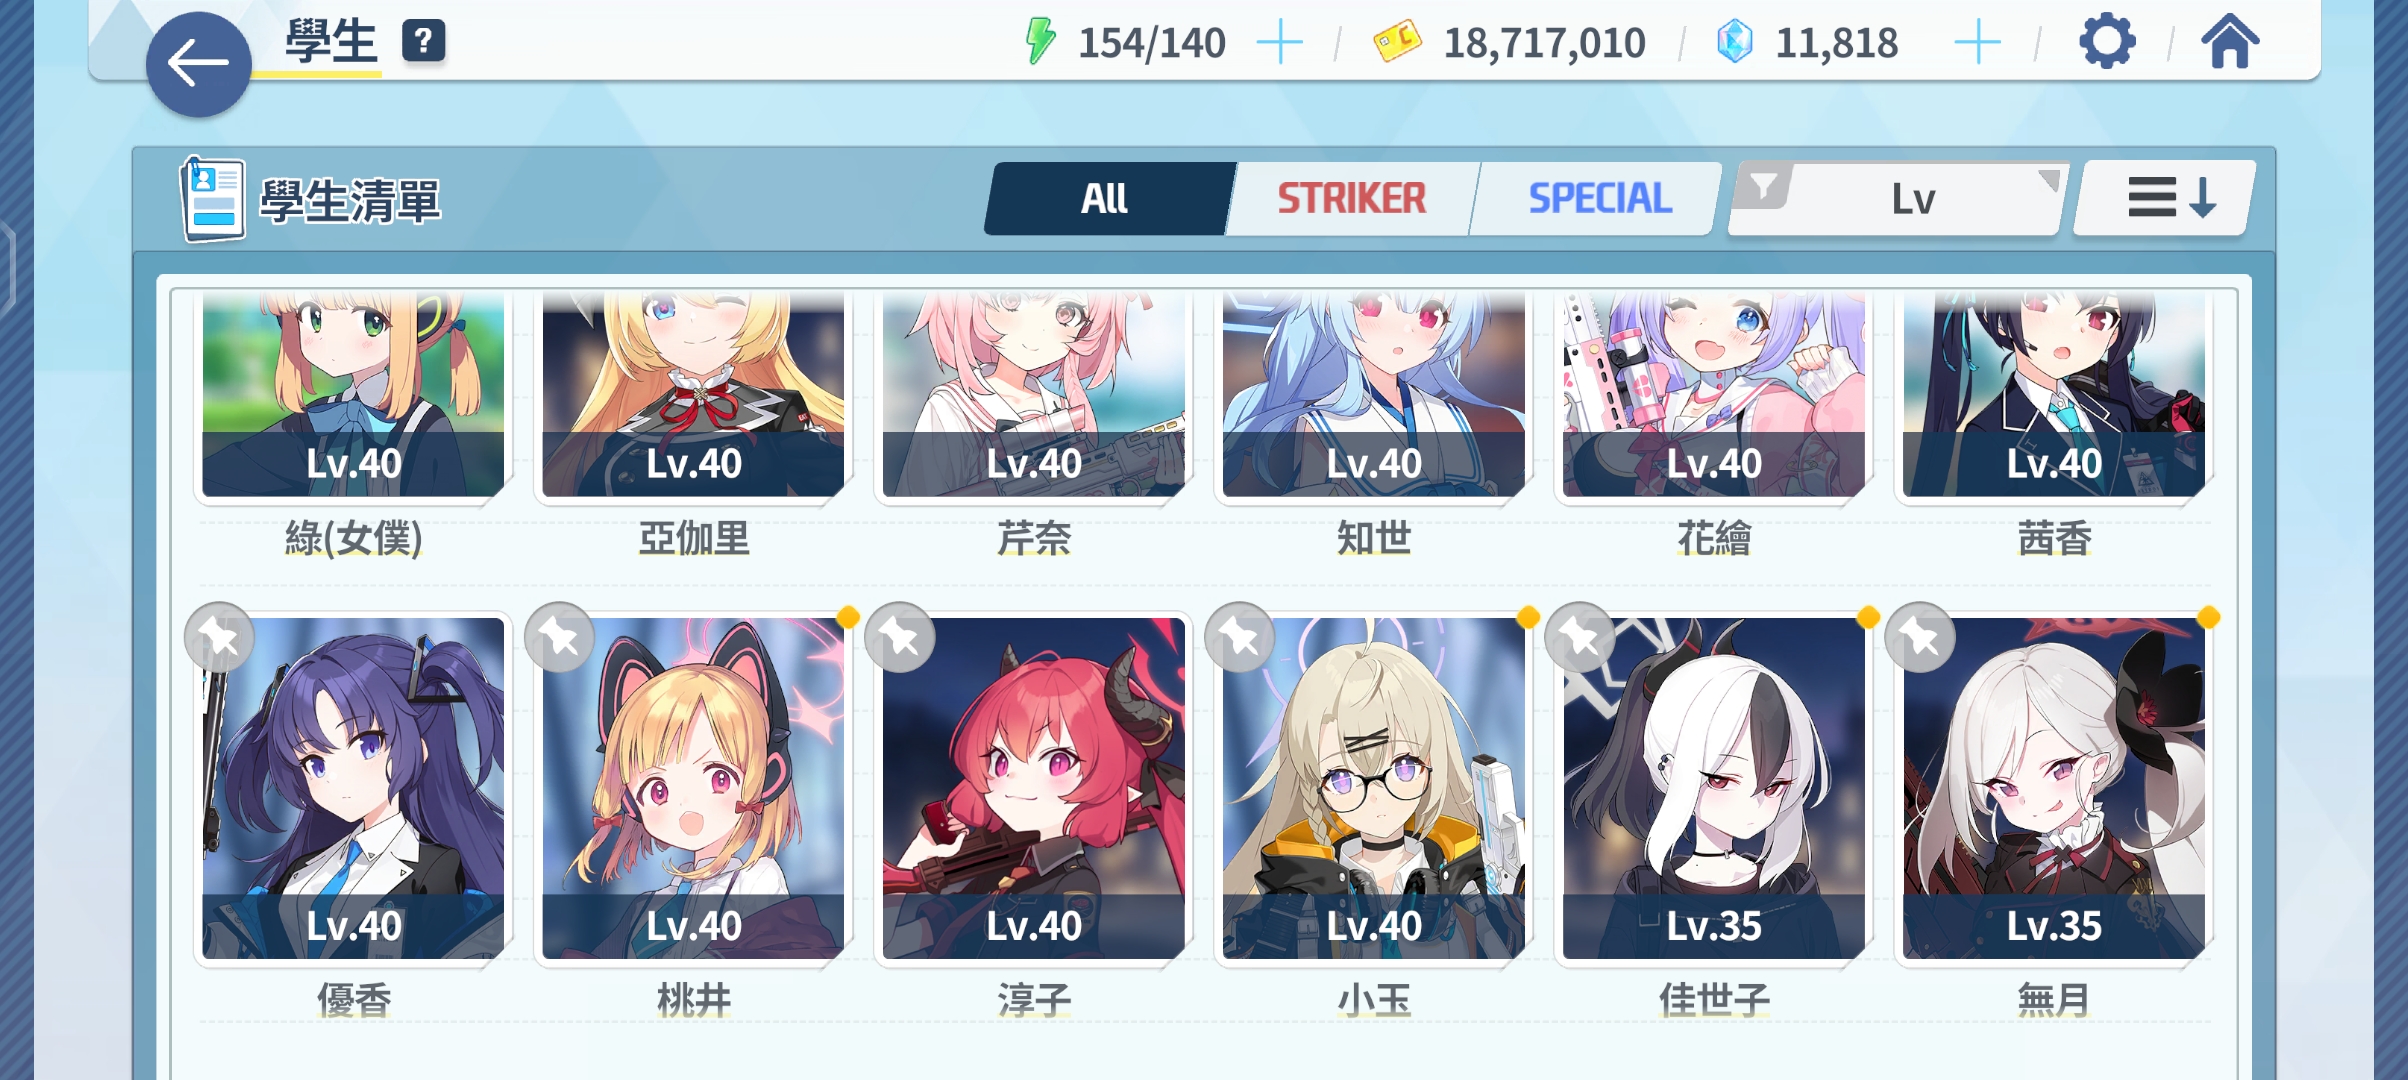Viewport: 2408px width, 1080px height.
Task: Toggle the pin on 優香's card
Action: coord(219,637)
